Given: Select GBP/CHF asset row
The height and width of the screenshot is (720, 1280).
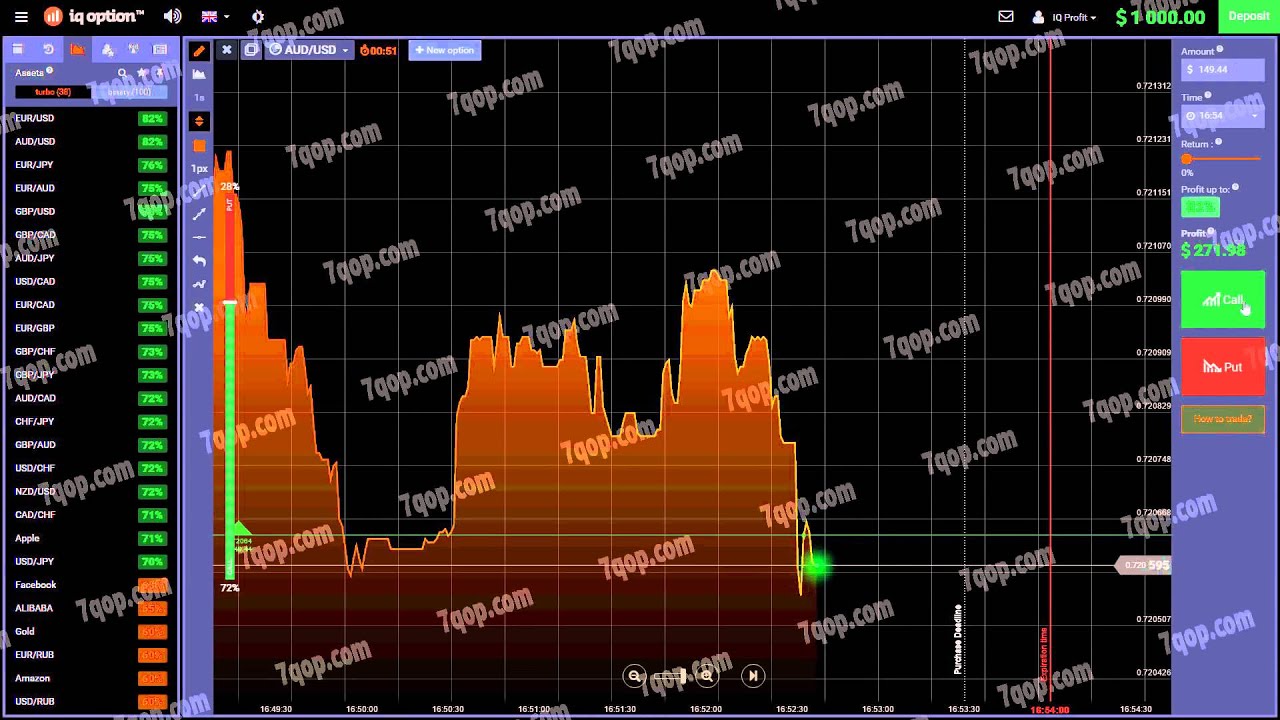Looking at the screenshot, I should coord(90,352).
